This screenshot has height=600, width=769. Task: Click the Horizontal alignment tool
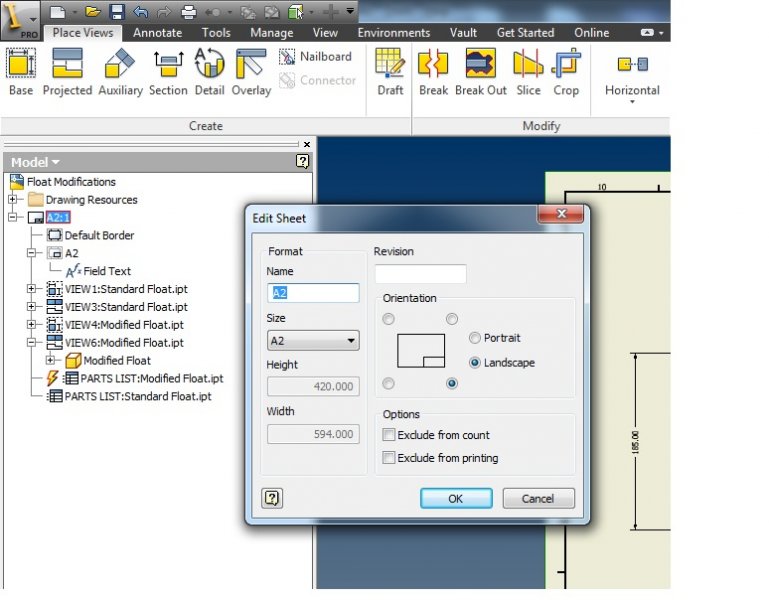coord(632,74)
